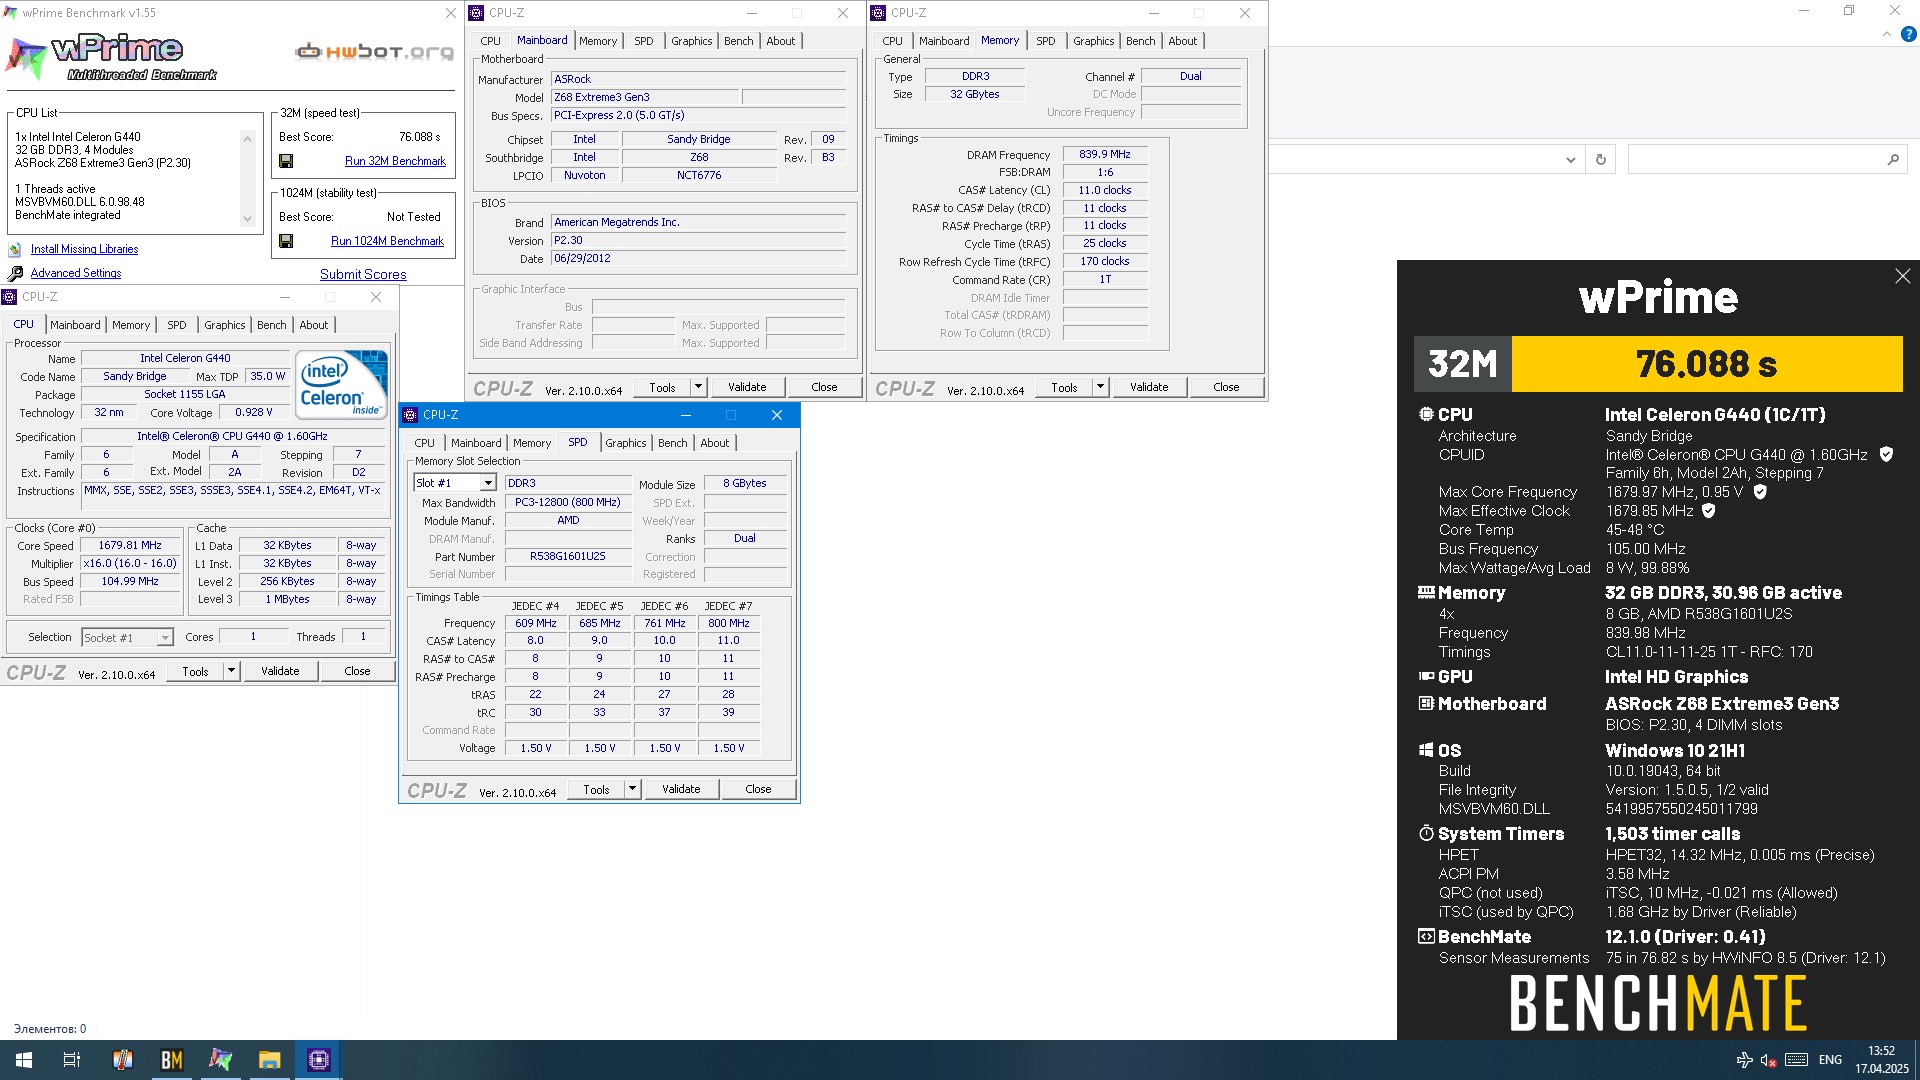Click Close in the CPU-Z Memory window
Image resolution: width=1920 pixels, height=1080 pixels.
pos(1226,387)
